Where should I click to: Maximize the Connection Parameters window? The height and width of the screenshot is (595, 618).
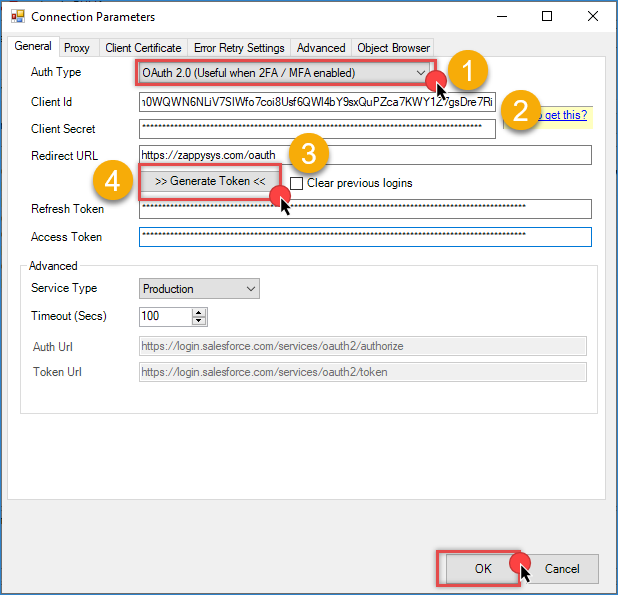[547, 17]
